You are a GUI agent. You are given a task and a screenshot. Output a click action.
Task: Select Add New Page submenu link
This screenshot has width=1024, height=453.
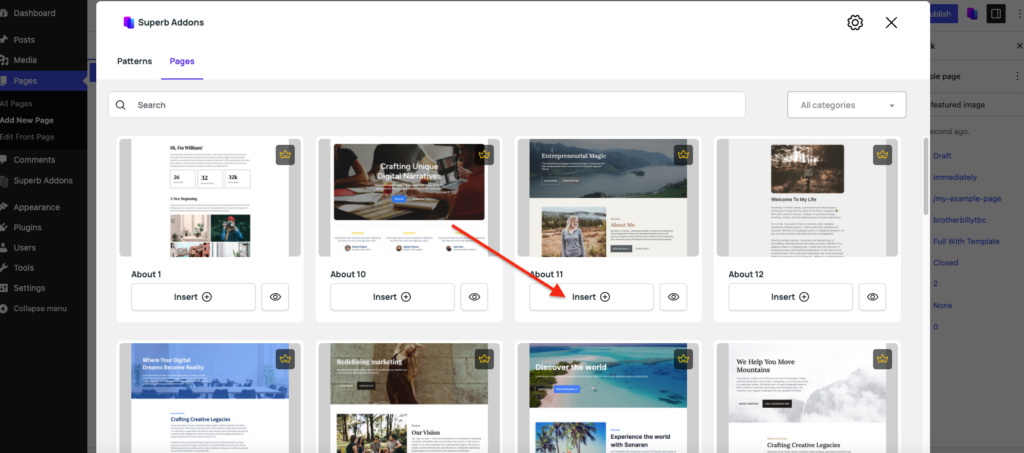point(27,120)
